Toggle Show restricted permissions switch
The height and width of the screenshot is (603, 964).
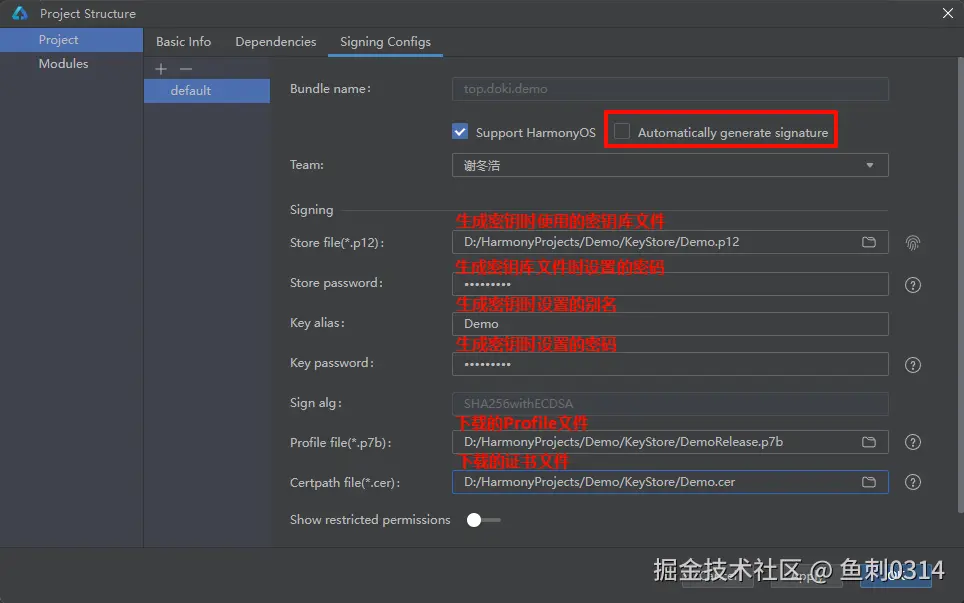tap(483, 520)
